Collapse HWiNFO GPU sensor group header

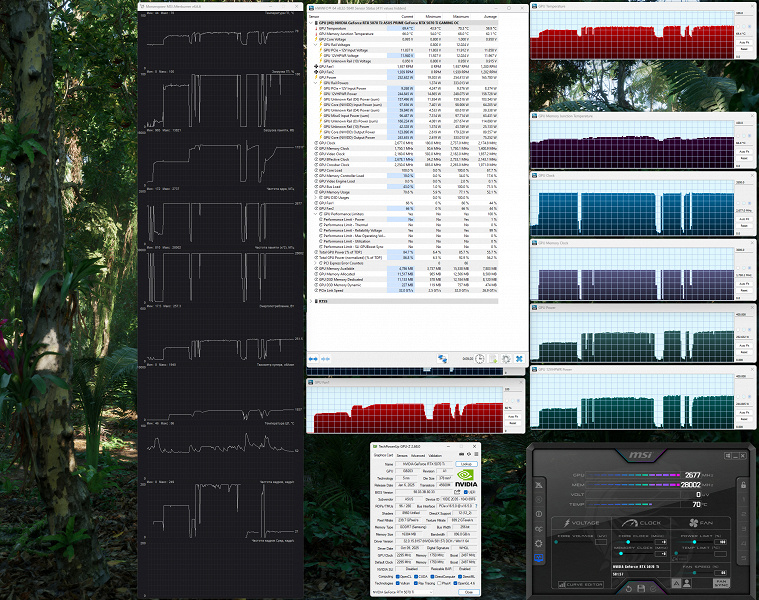(310, 23)
